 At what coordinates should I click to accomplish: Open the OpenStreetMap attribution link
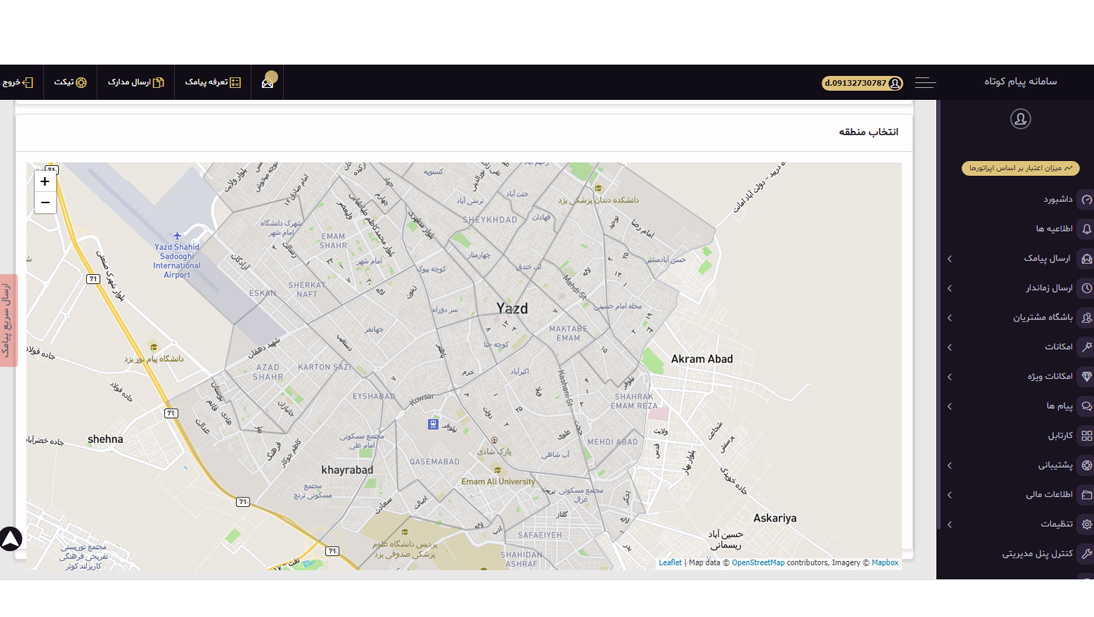coord(758,563)
